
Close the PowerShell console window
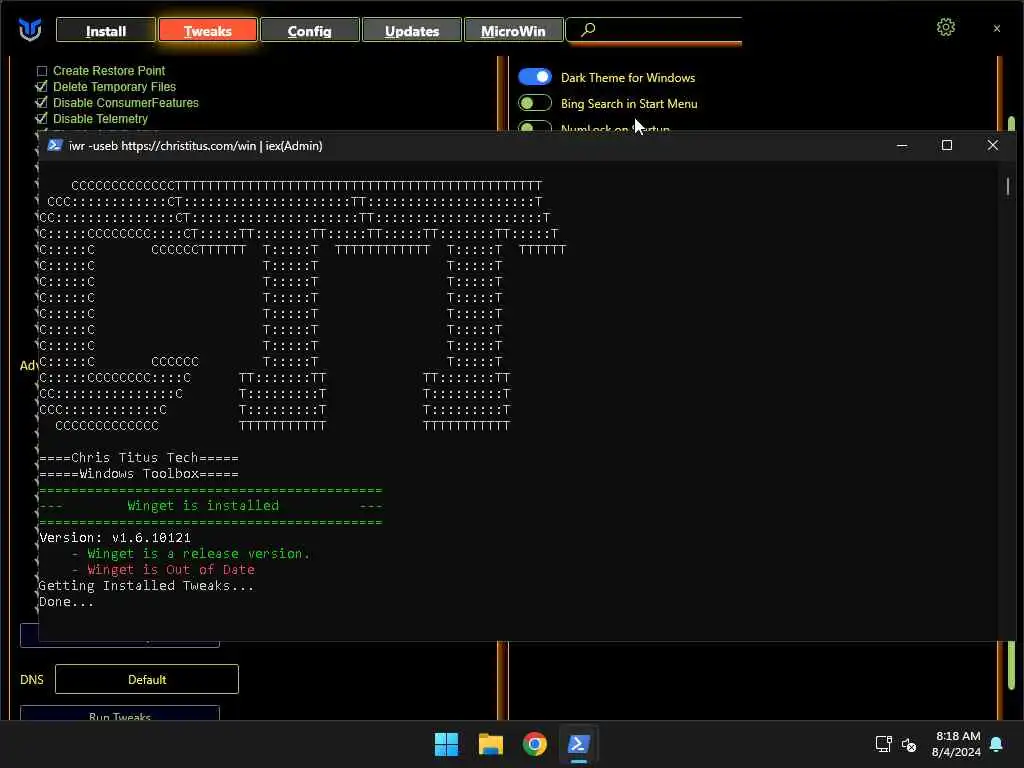point(993,145)
